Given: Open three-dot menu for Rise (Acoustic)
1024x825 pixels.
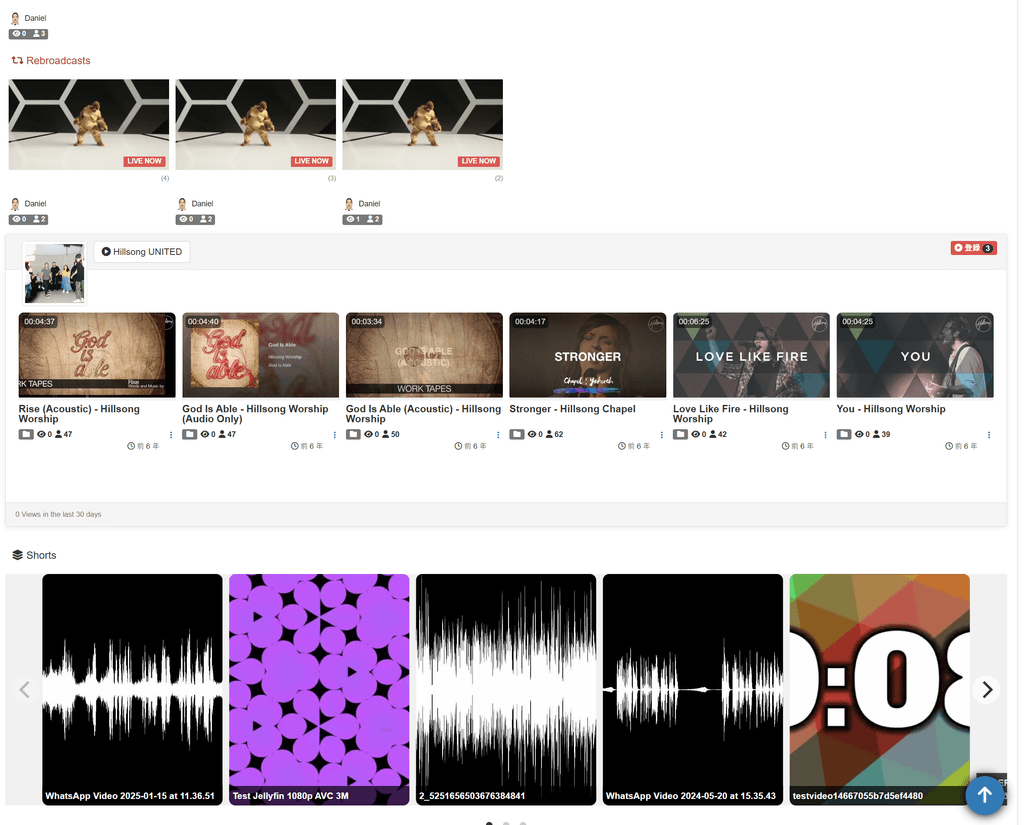Looking at the screenshot, I should click(171, 435).
